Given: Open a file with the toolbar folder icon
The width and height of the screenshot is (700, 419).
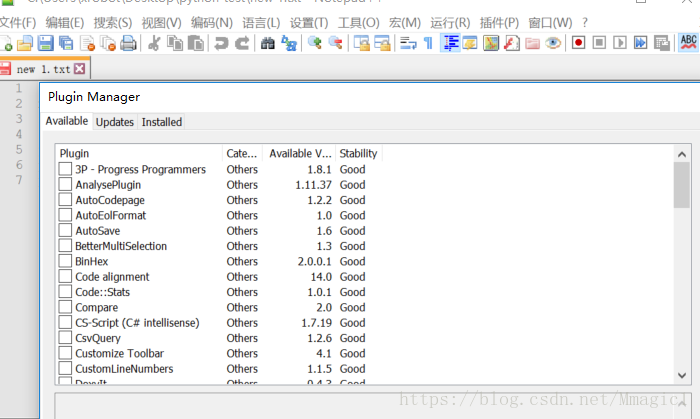Looking at the screenshot, I should point(25,43).
